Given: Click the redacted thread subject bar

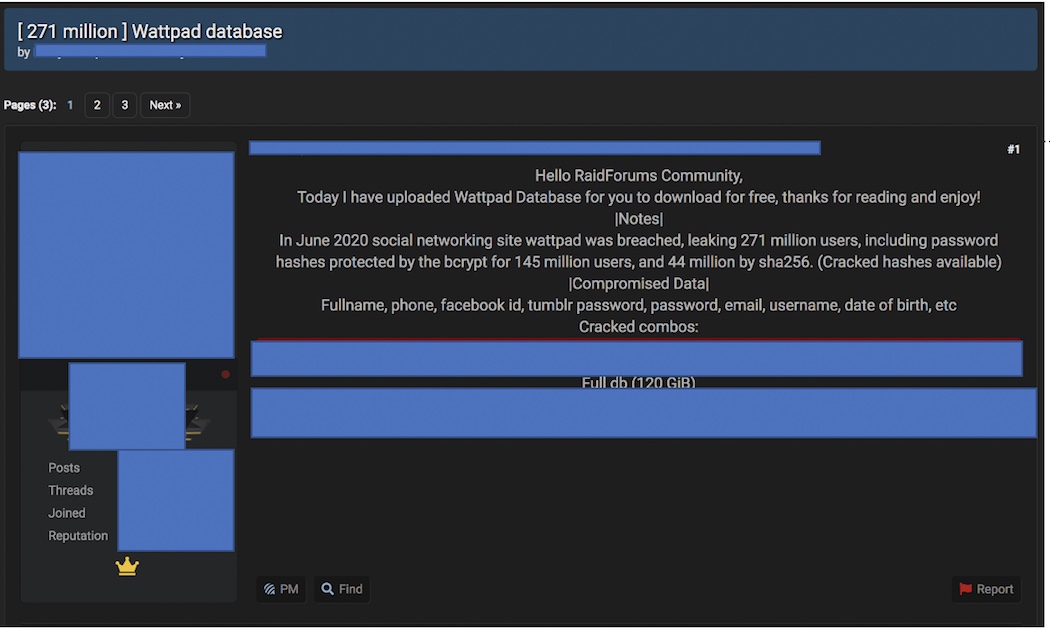Looking at the screenshot, I should (534, 147).
